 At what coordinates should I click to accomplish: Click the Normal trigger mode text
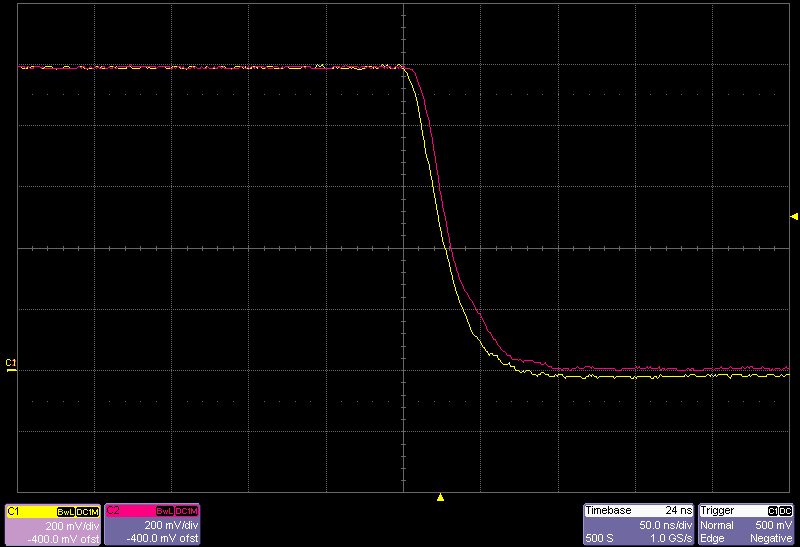717,525
